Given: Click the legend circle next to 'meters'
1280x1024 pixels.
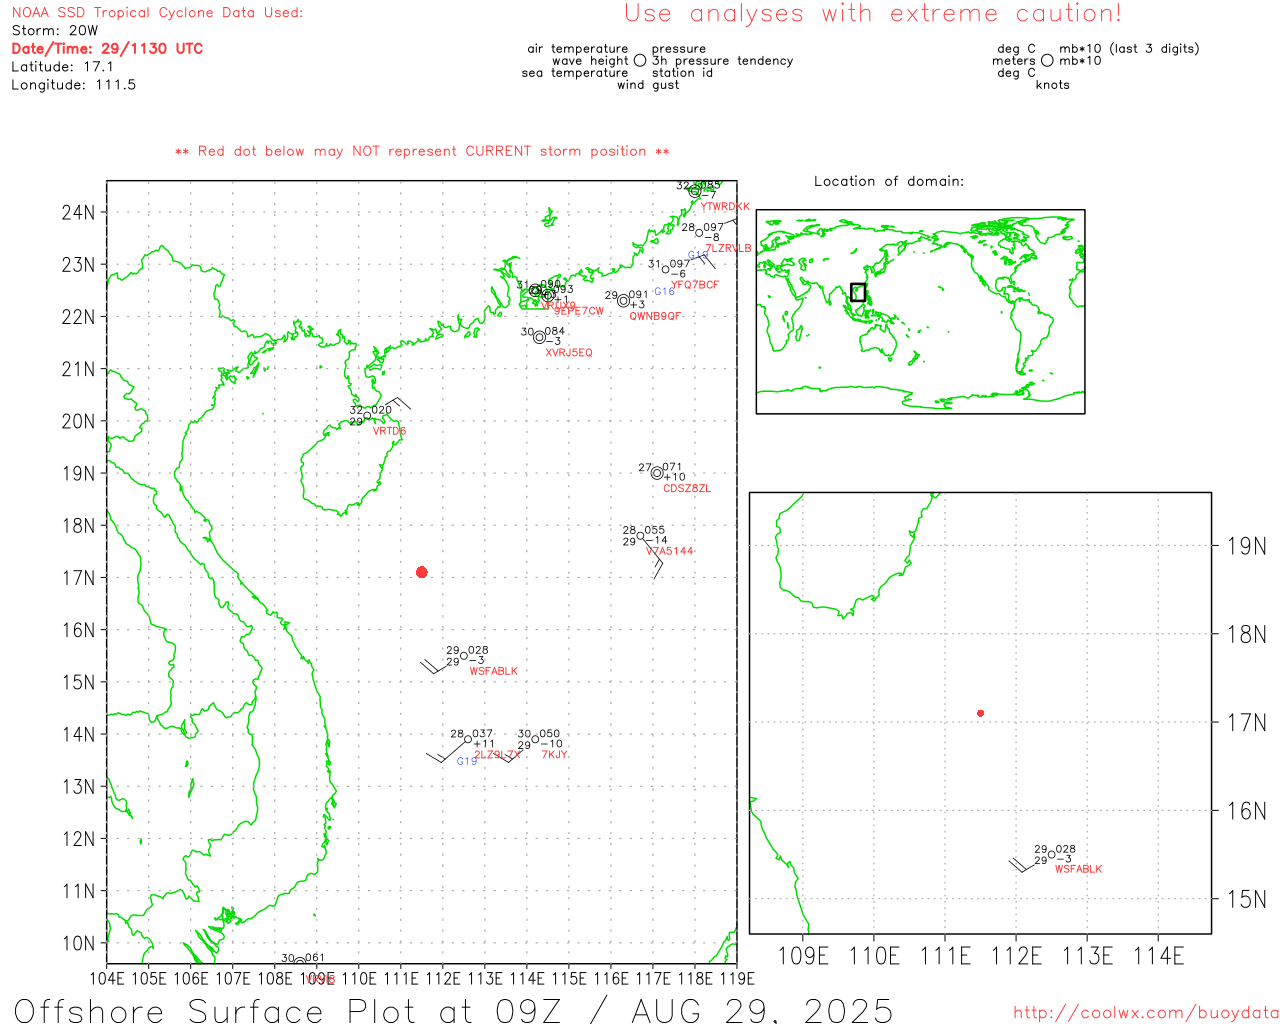Looking at the screenshot, I should 1047,61.
